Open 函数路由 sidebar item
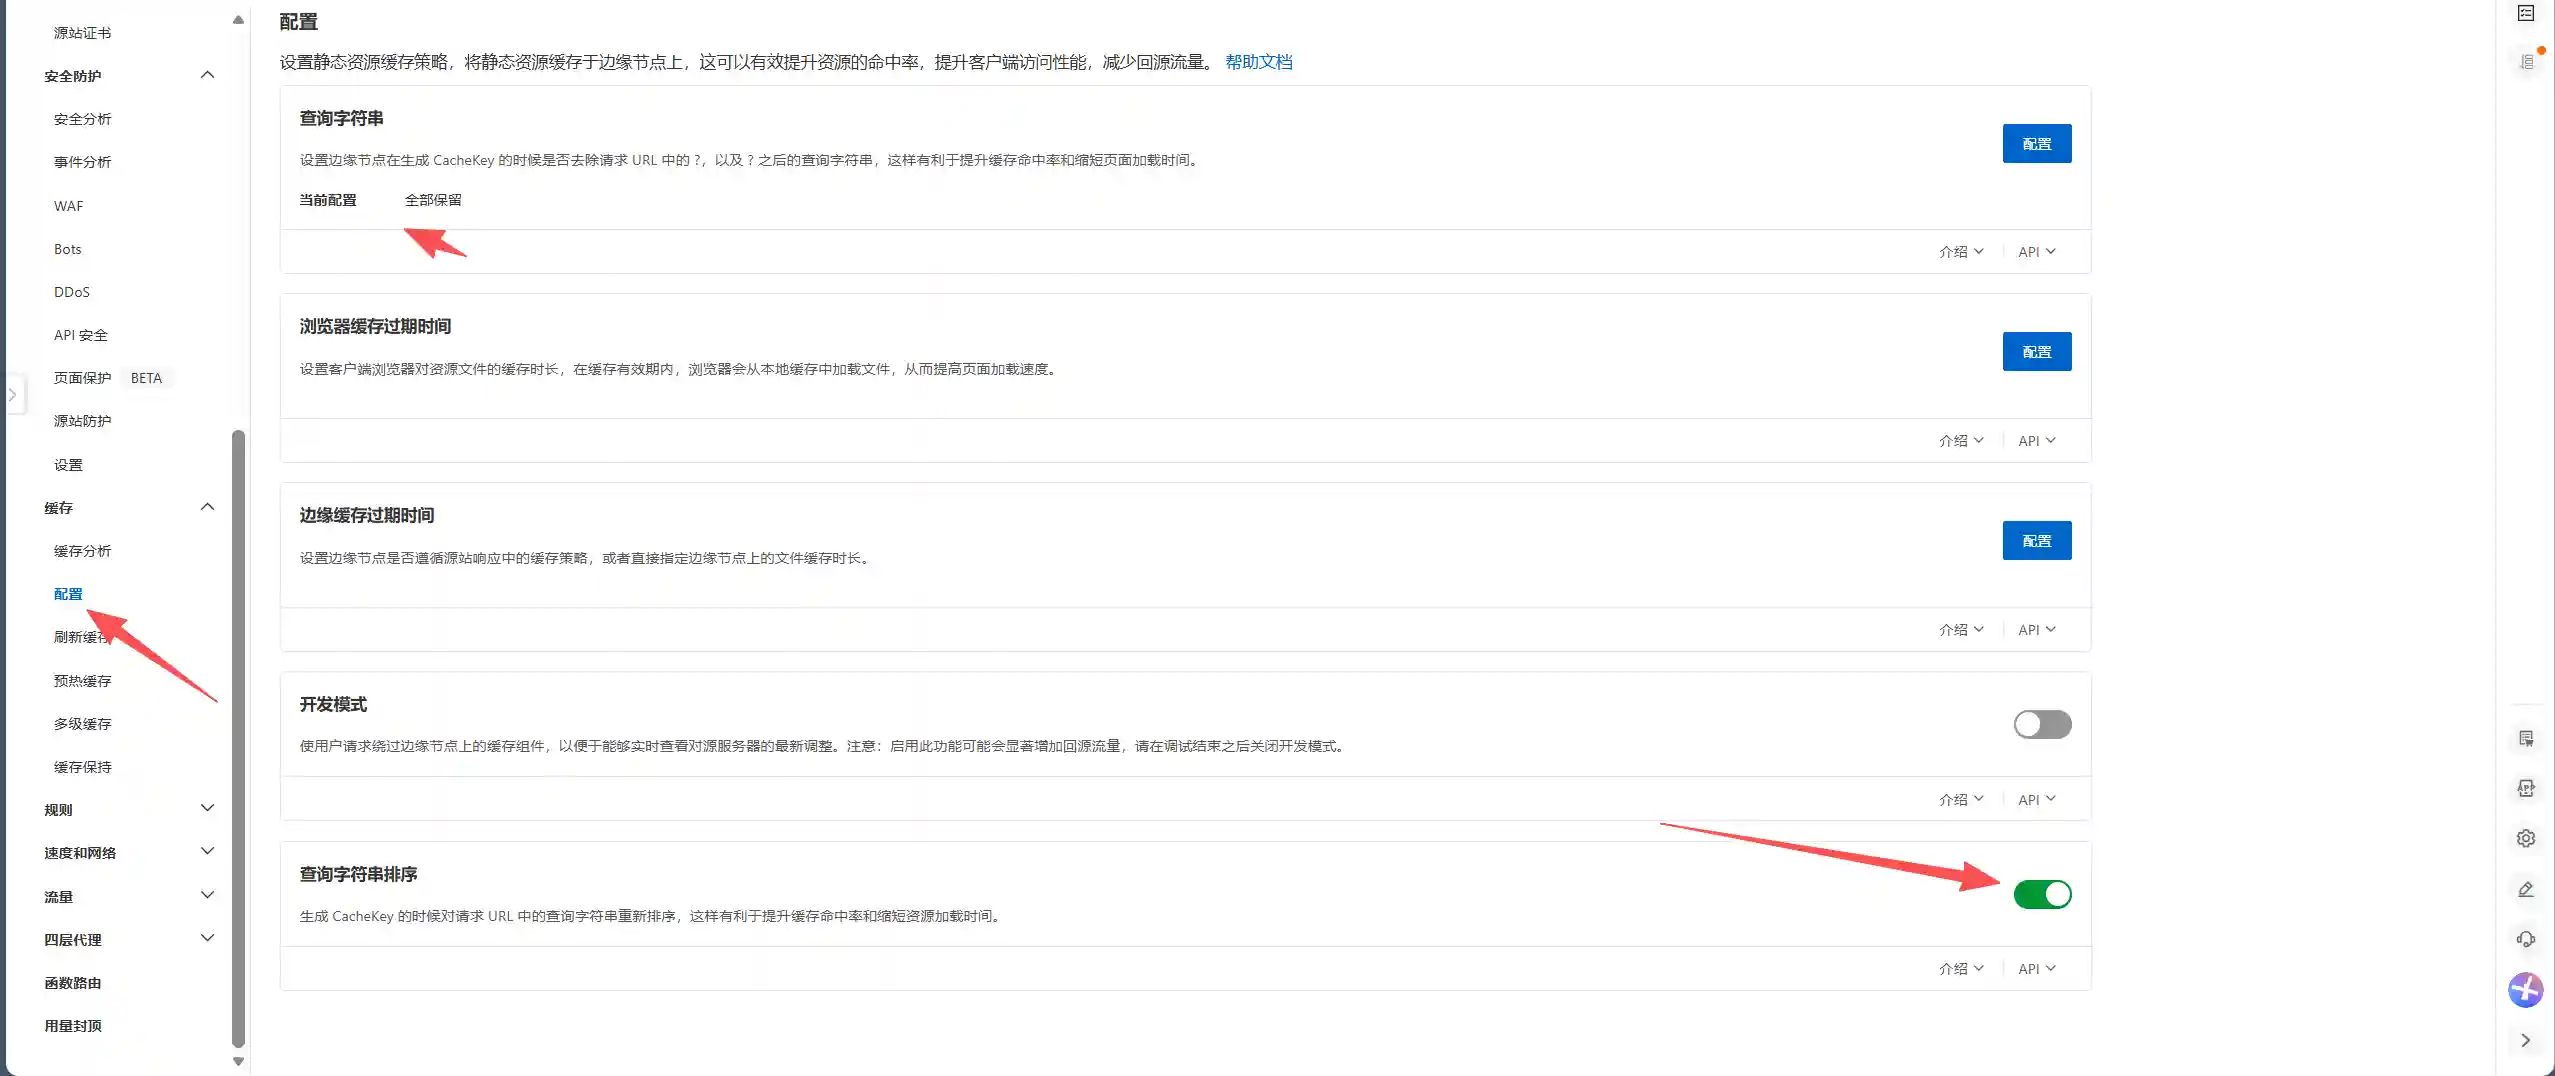Screen dimensions: 2555x1076 [72, 983]
